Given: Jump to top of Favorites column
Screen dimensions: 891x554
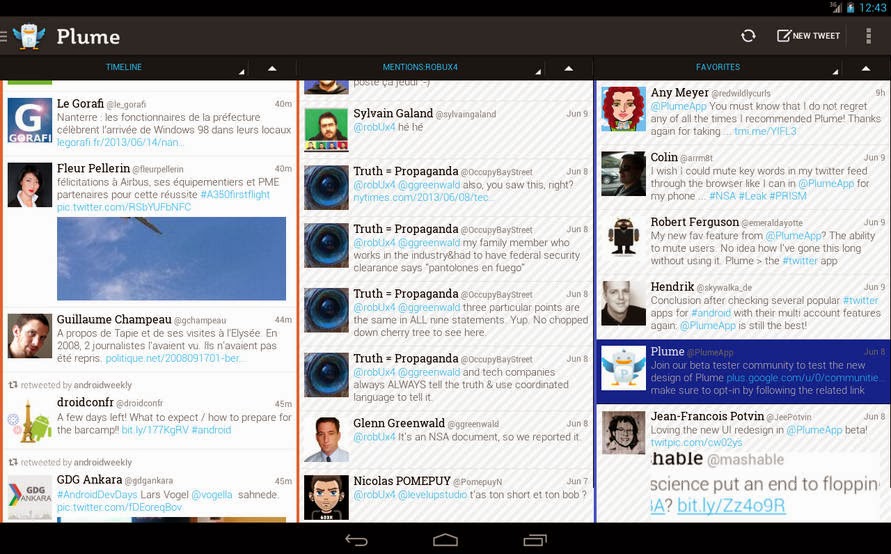Looking at the screenshot, I should (x=865, y=68).
